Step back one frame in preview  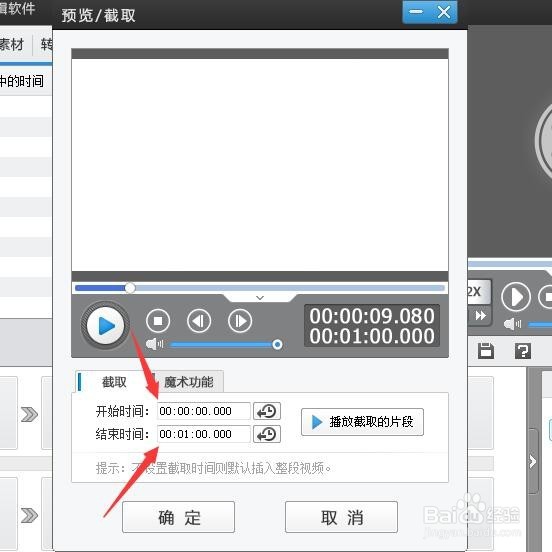(x=199, y=321)
